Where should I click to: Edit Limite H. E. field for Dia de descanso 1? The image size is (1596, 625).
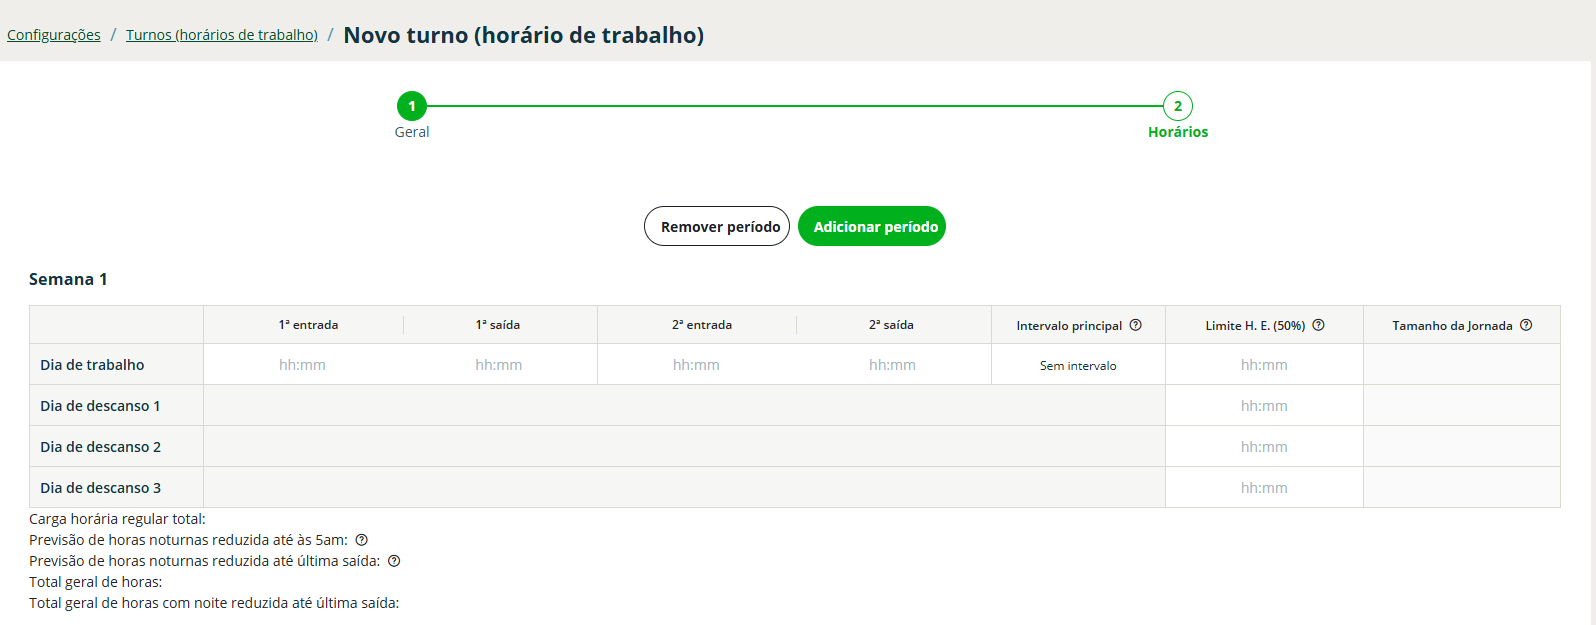1264,406
